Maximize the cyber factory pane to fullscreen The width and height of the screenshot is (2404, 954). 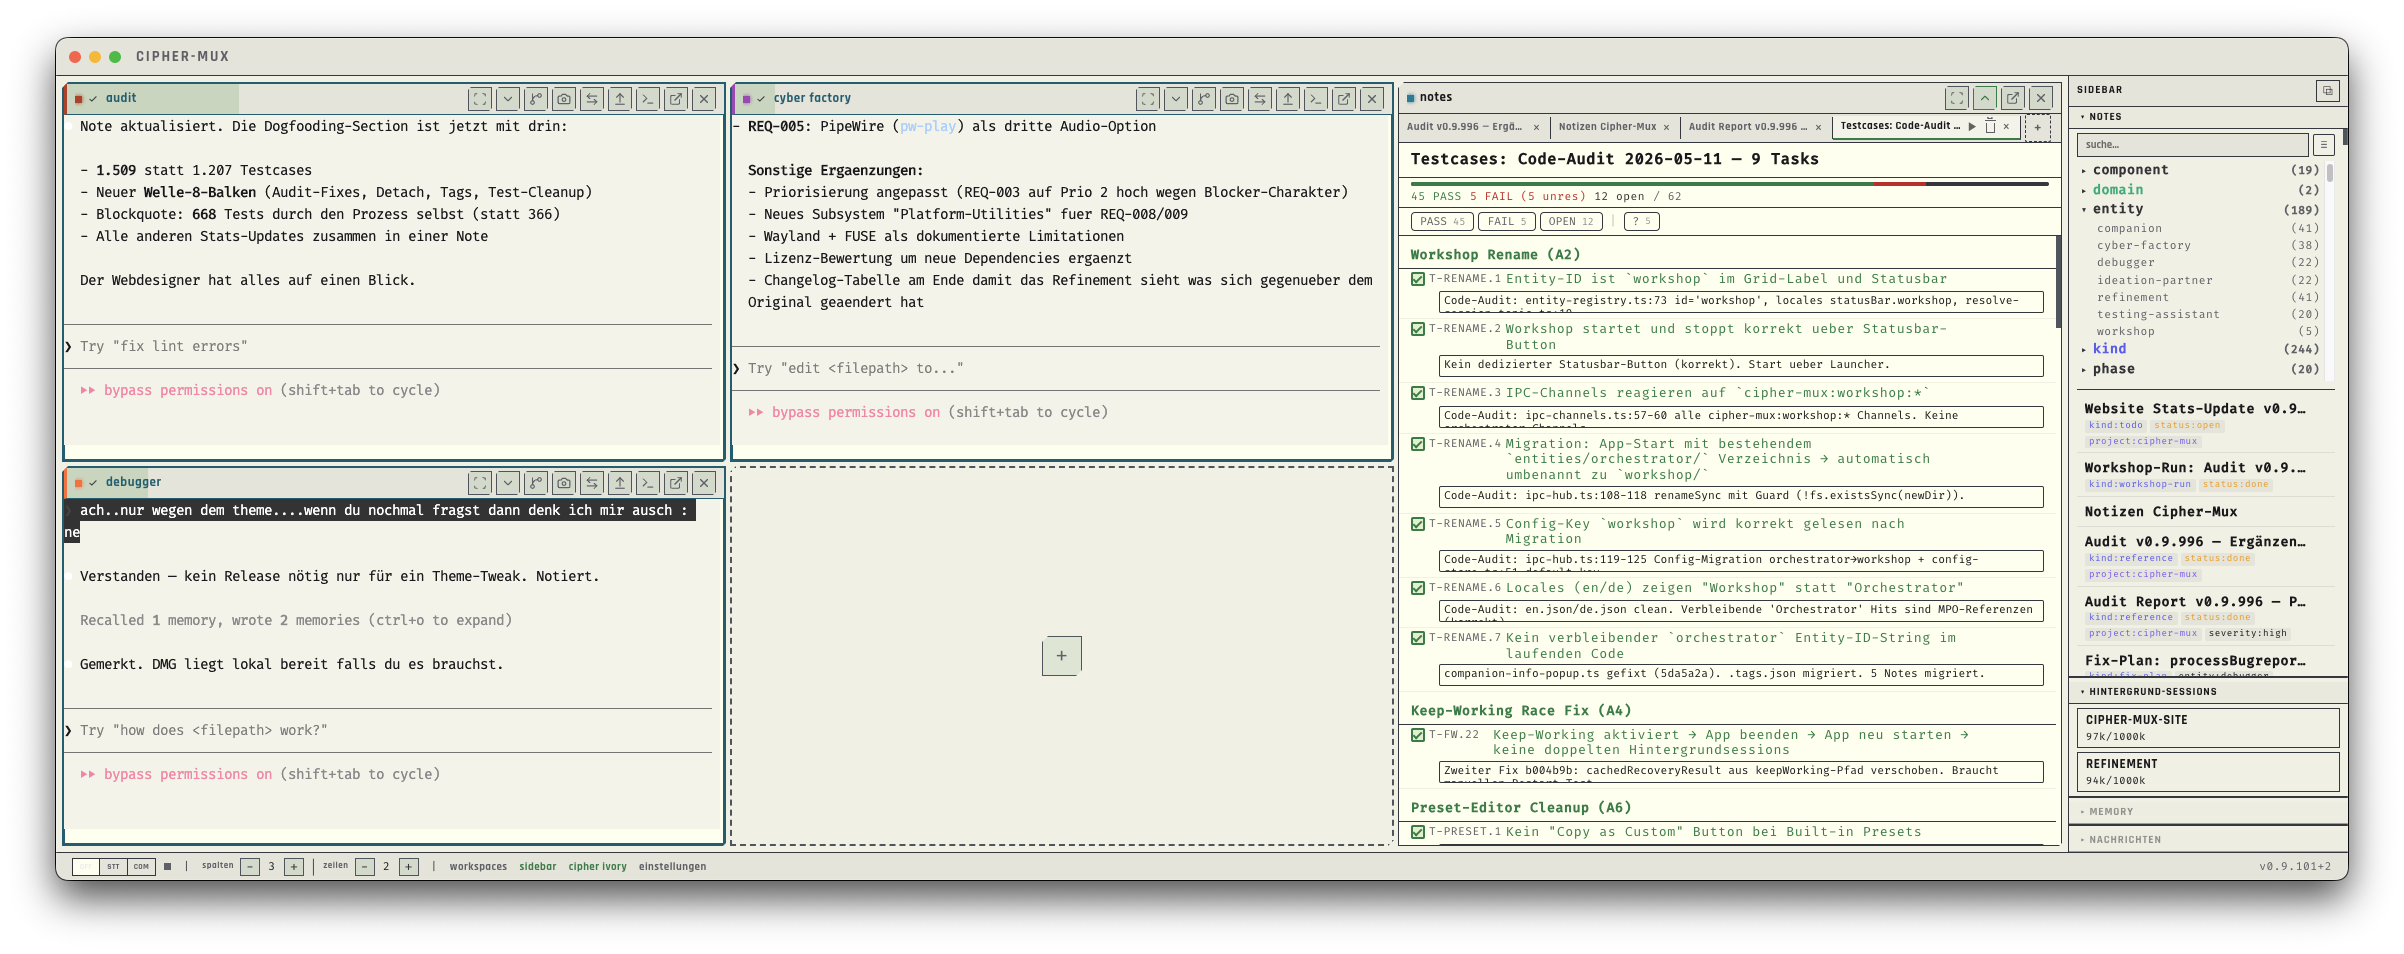coord(1148,99)
